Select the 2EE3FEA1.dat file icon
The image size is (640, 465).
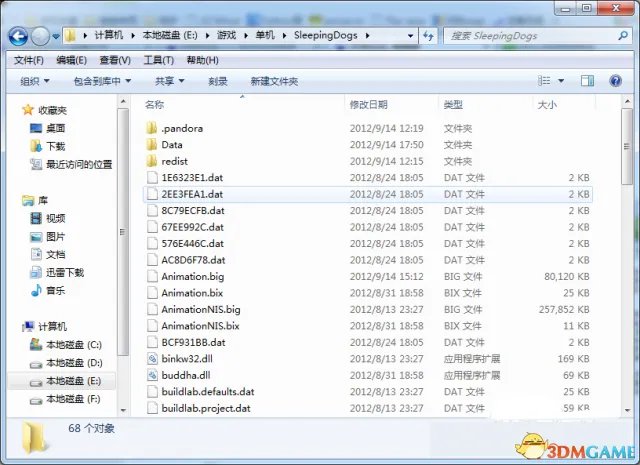(152, 194)
